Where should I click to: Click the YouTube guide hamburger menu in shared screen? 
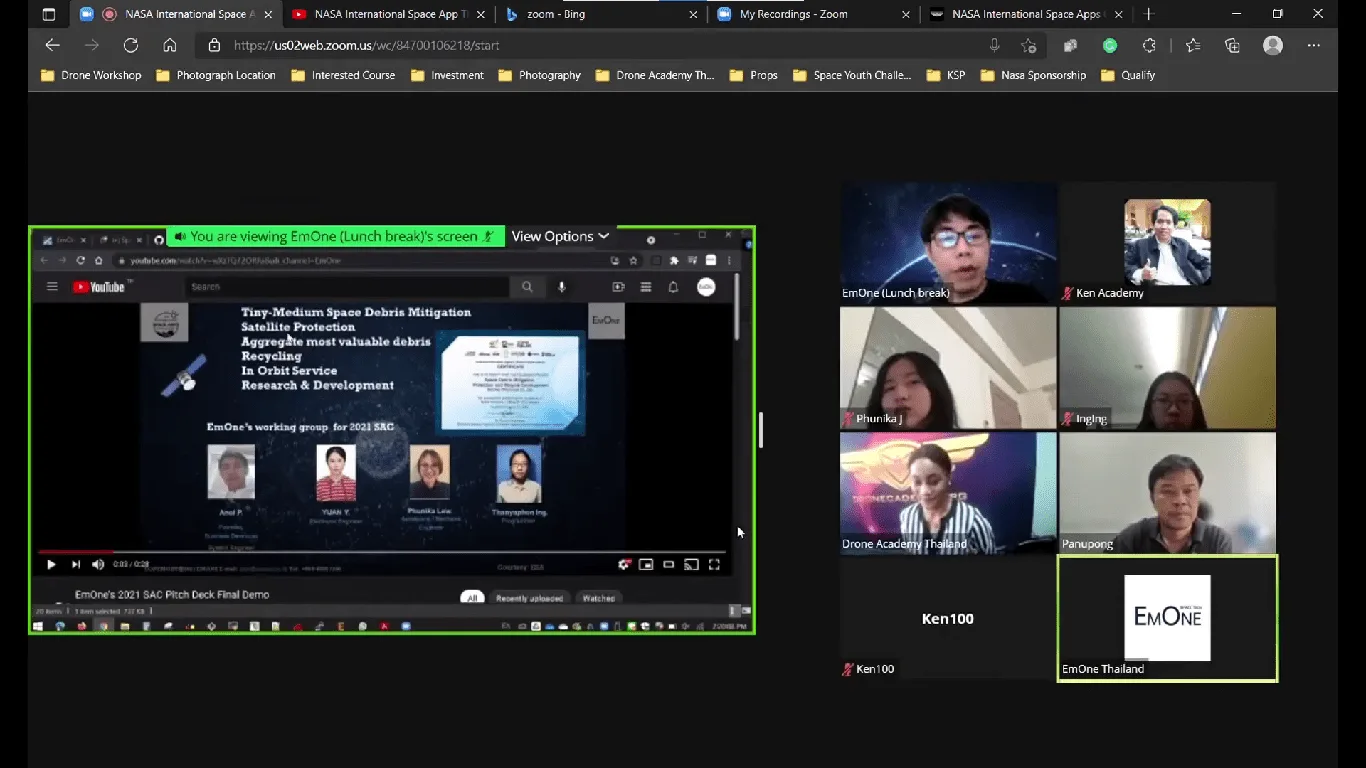tap(52, 287)
